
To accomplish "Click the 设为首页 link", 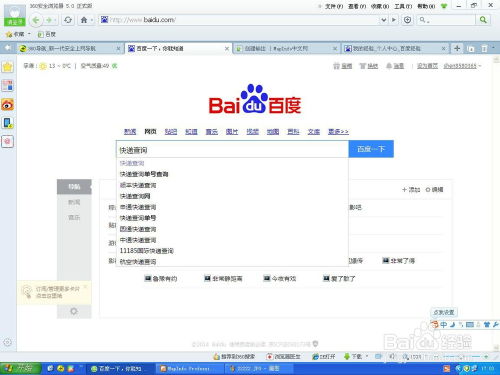I will pos(427,66).
